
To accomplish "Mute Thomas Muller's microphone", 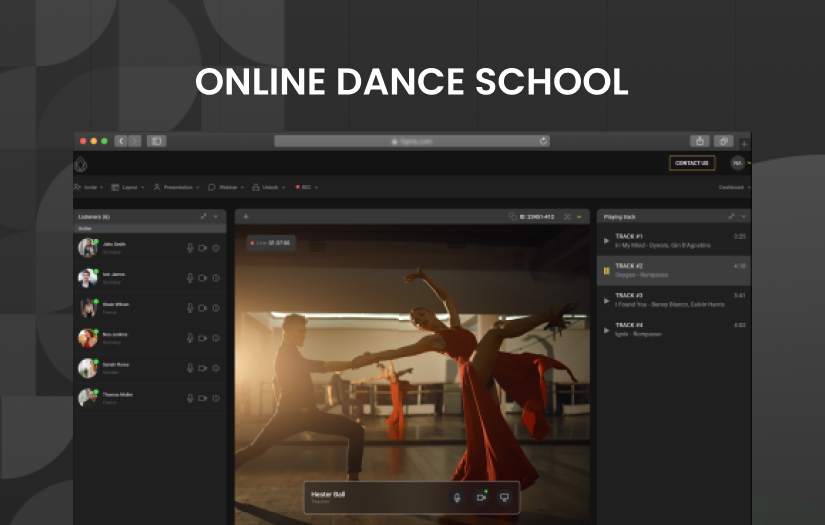I will (x=190, y=398).
